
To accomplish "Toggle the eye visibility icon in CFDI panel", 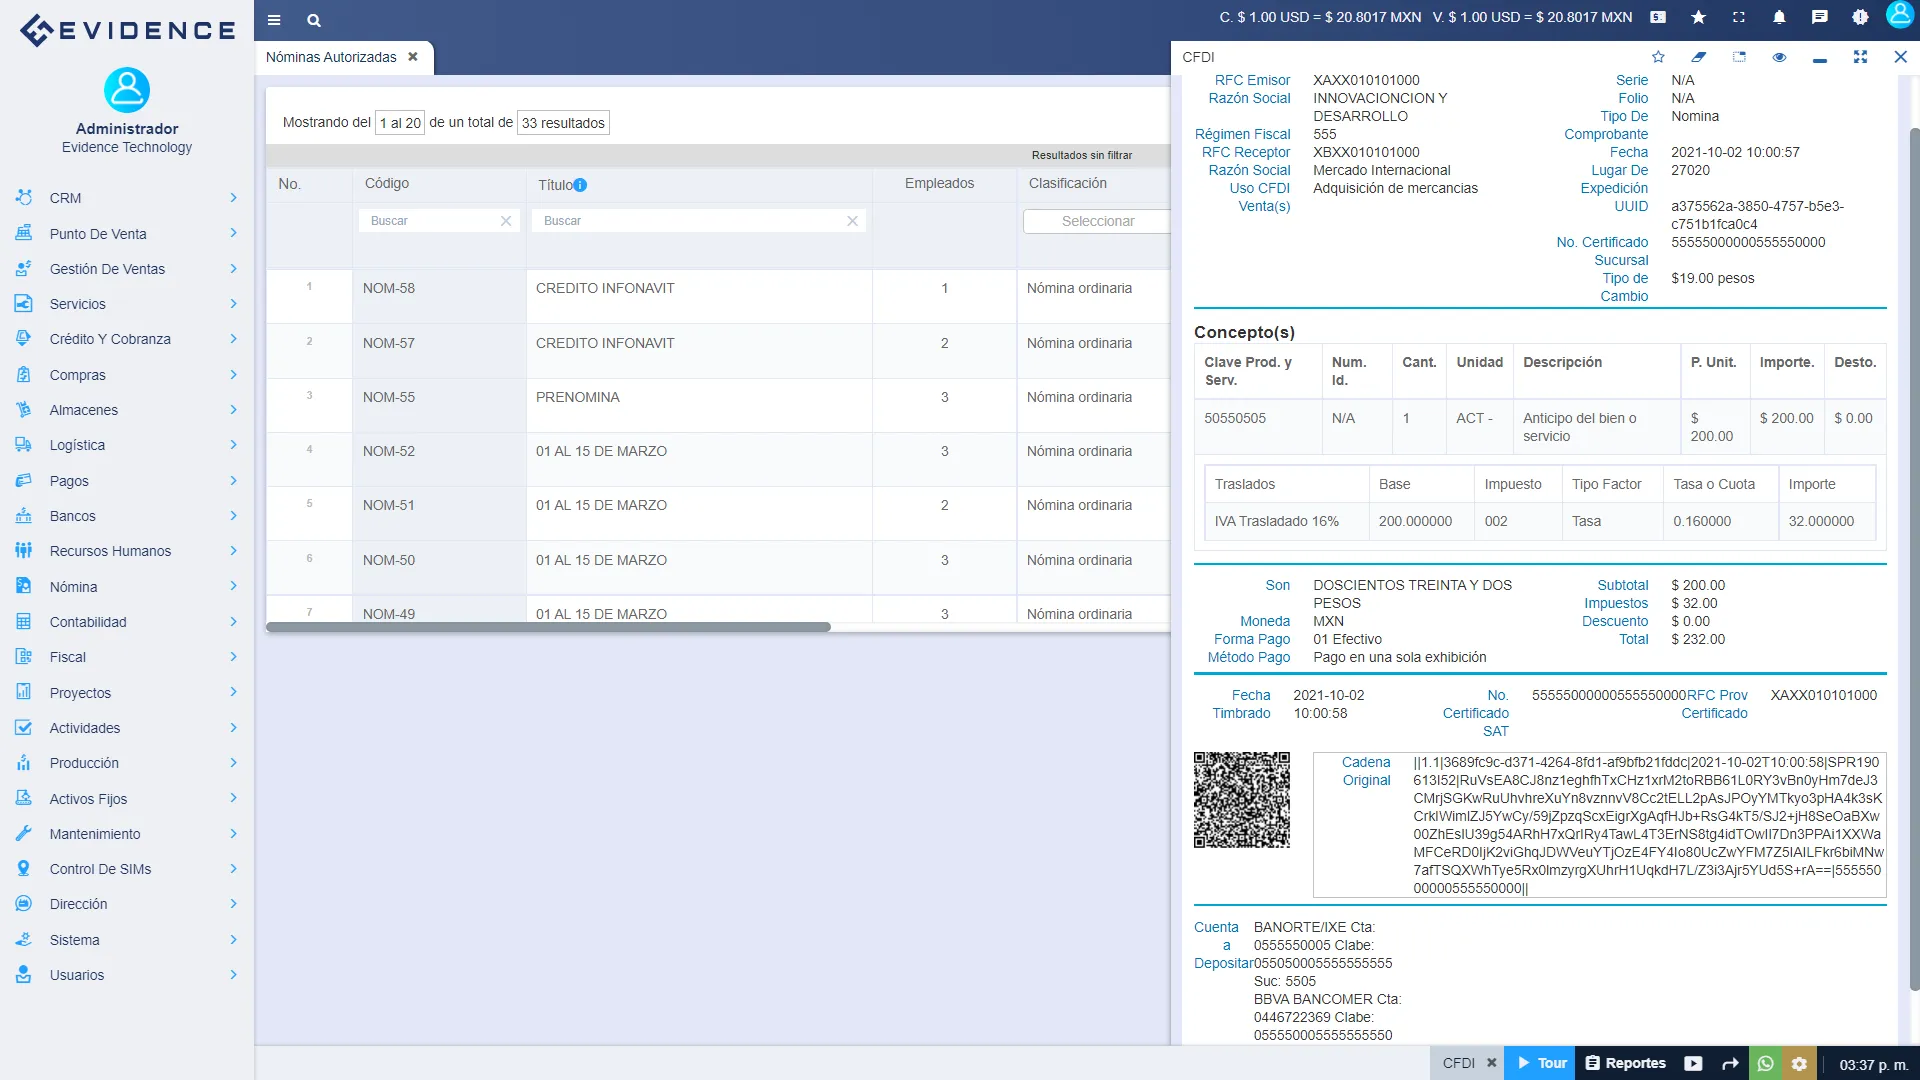I will pos(1779,57).
